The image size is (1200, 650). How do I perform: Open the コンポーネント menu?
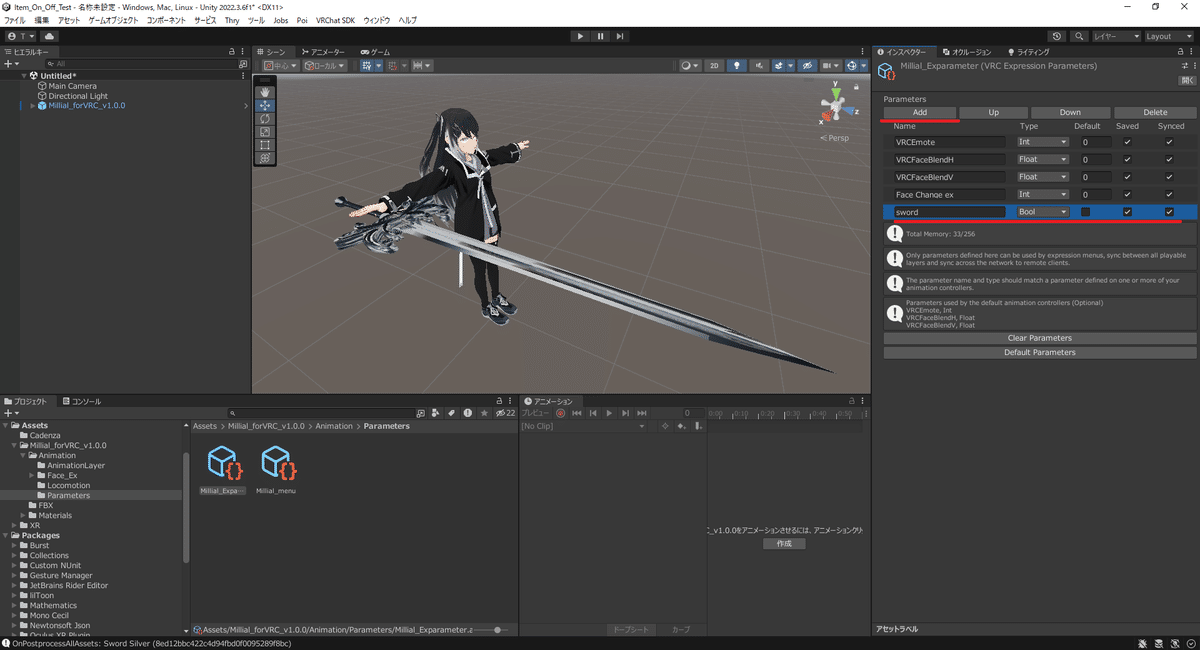(x=166, y=20)
